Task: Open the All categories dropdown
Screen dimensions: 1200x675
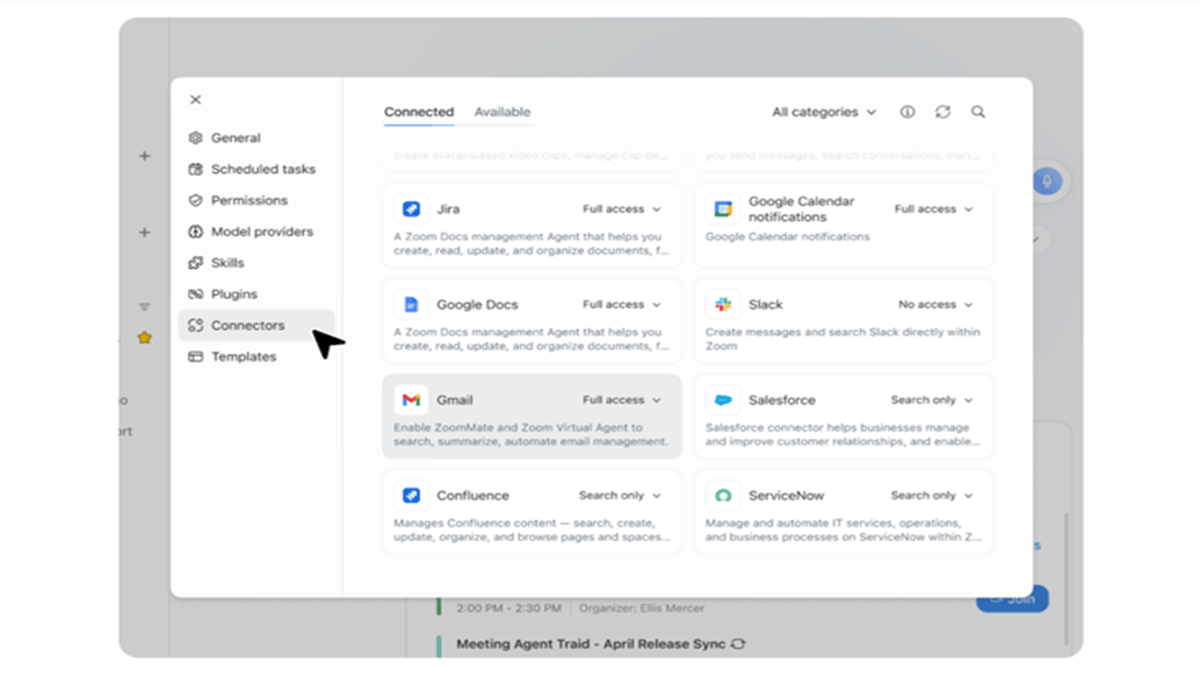Action: (824, 112)
